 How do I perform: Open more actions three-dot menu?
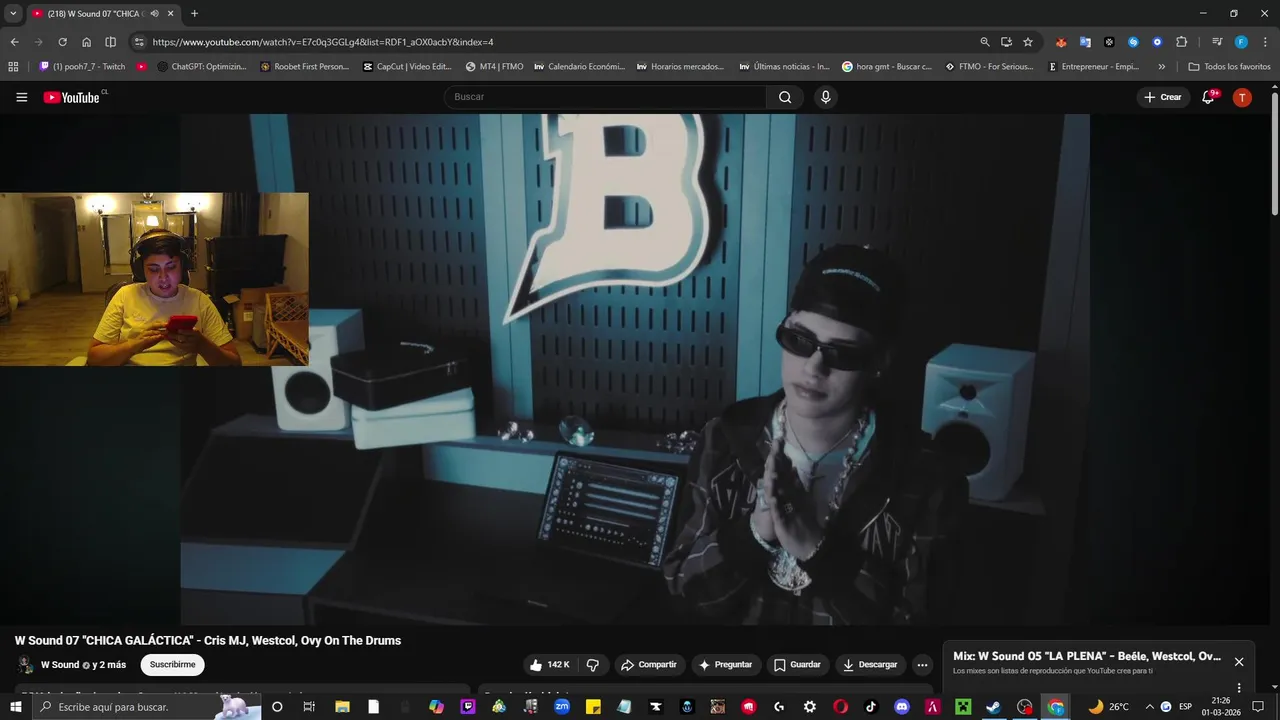coord(922,665)
